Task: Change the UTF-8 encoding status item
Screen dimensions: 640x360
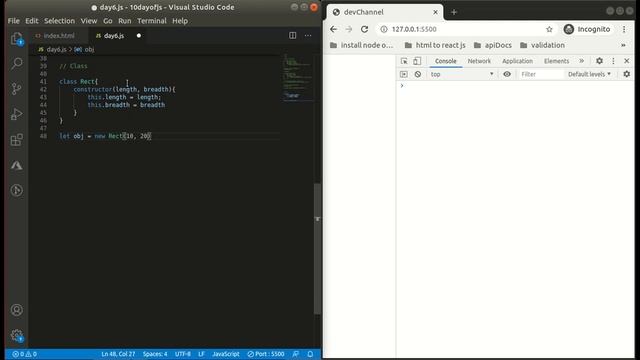Action: click(x=183, y=354)
